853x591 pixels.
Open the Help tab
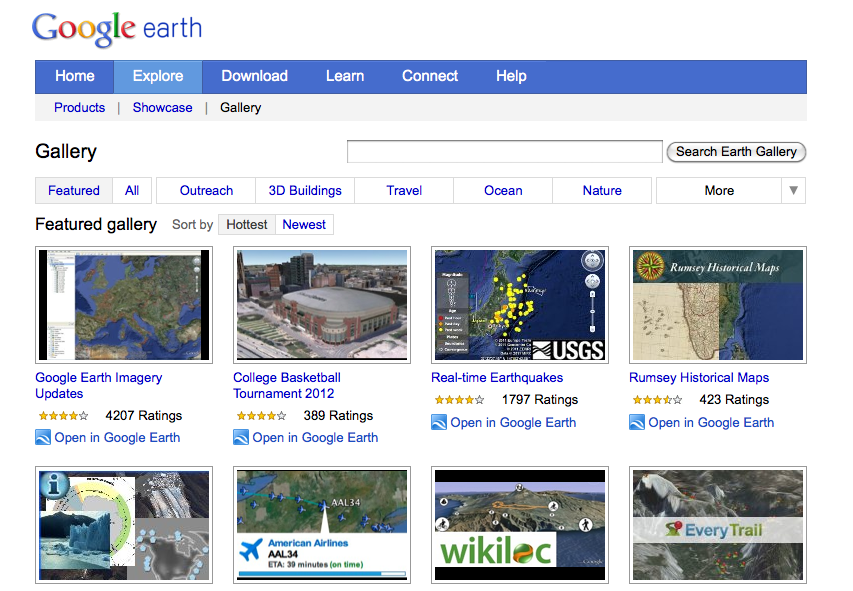click(x=511, y=76)
